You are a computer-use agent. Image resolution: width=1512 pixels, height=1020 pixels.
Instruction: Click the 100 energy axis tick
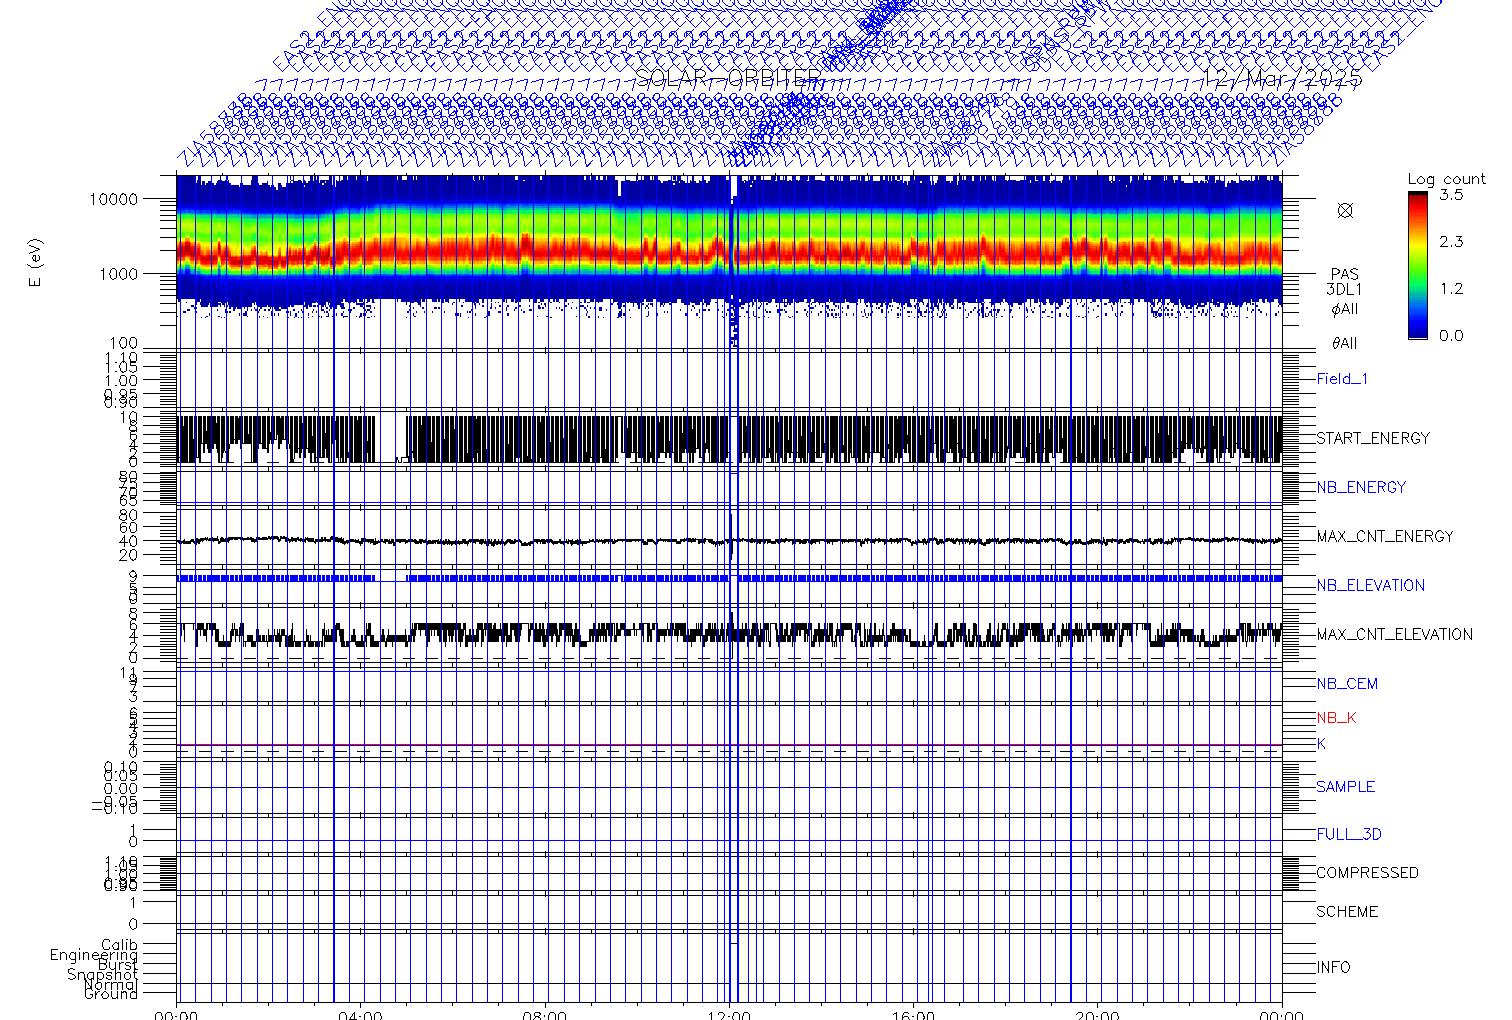pos(124,344)
